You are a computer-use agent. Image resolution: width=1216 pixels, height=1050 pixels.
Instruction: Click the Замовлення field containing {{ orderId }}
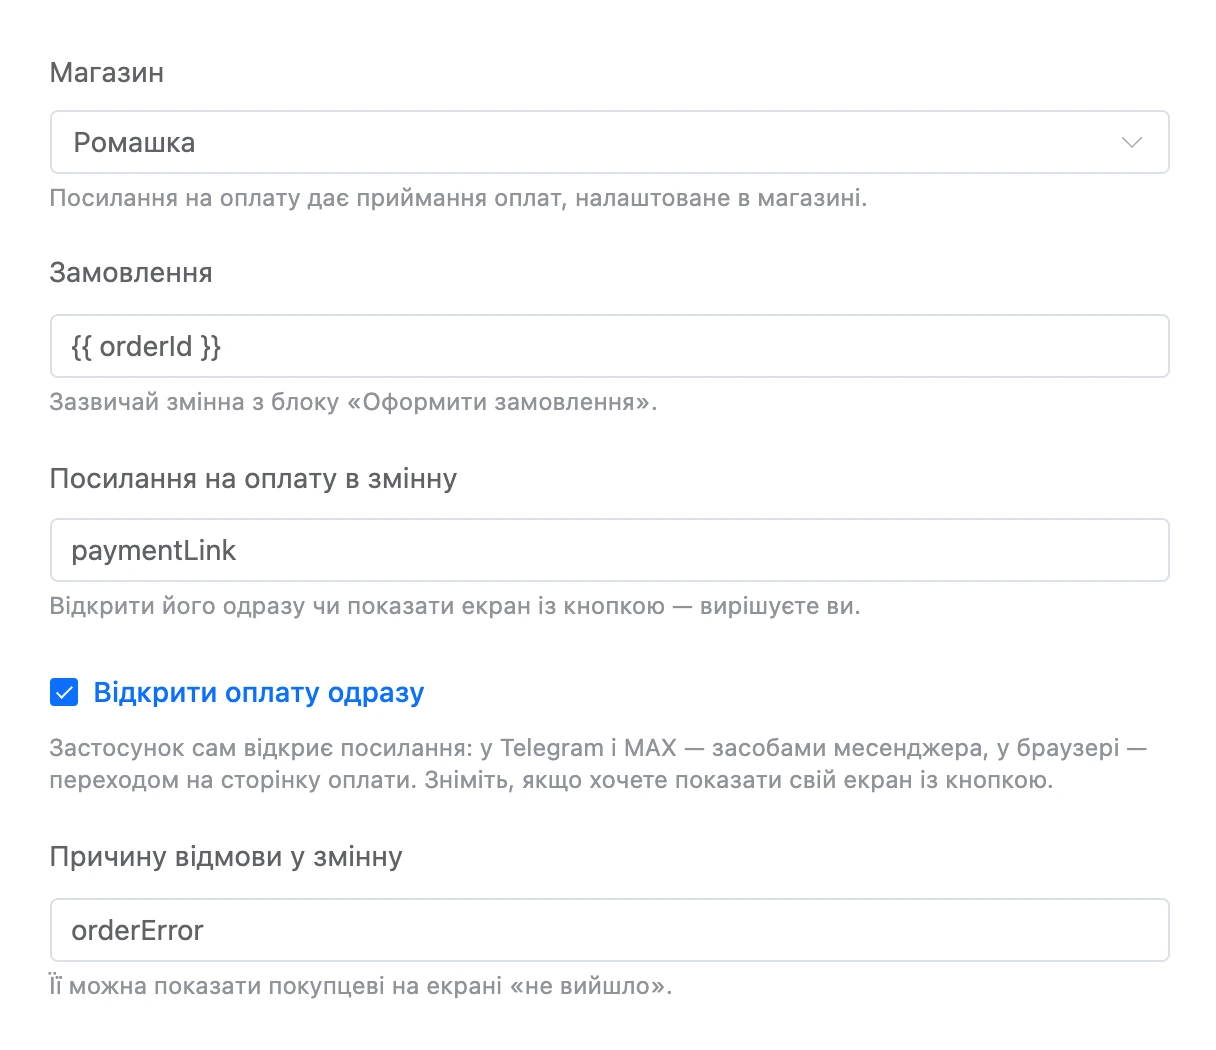click(x=609, y=346)
